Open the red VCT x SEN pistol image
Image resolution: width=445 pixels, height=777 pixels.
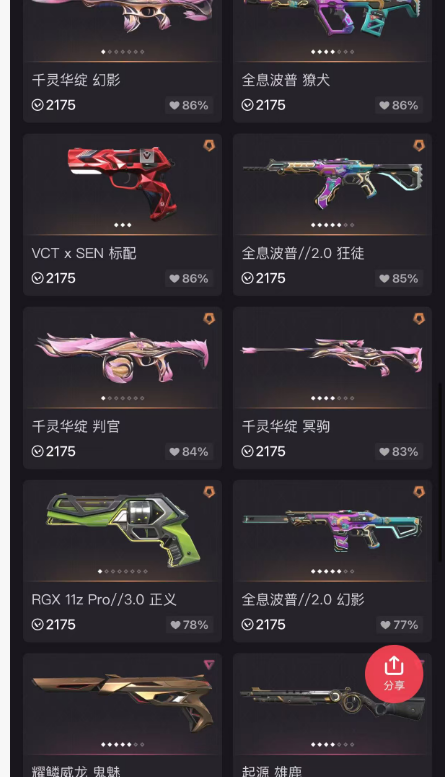pos(122,181)
